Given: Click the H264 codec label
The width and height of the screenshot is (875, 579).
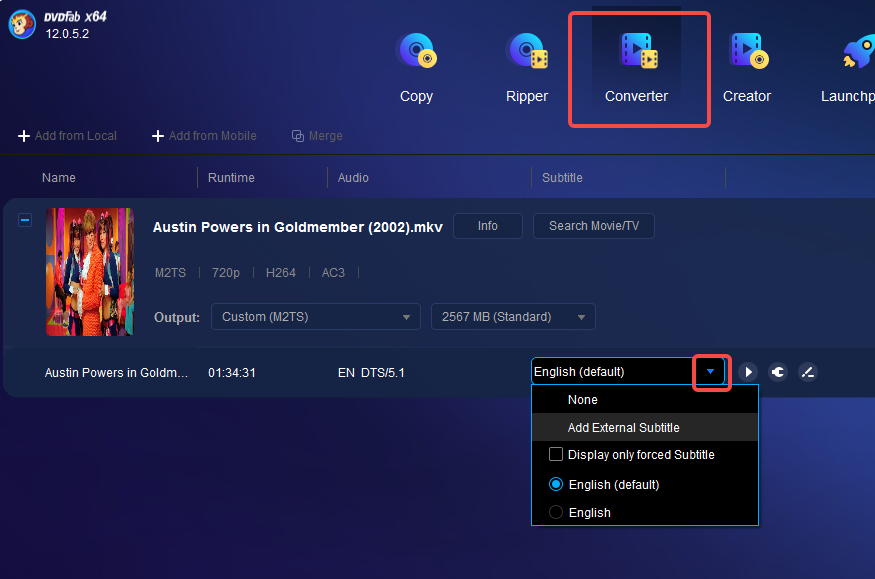Looking at the screenshot, I should tap(281, 273).
